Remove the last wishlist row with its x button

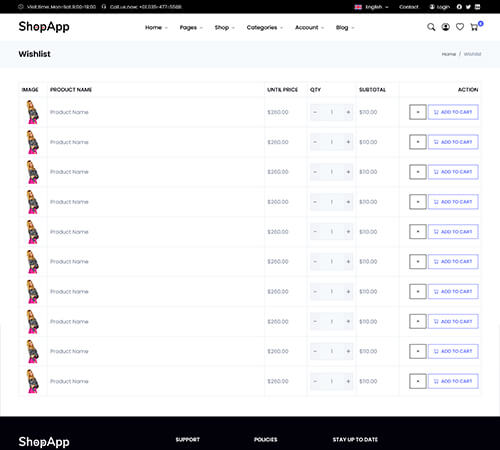(x=418, y=381)
